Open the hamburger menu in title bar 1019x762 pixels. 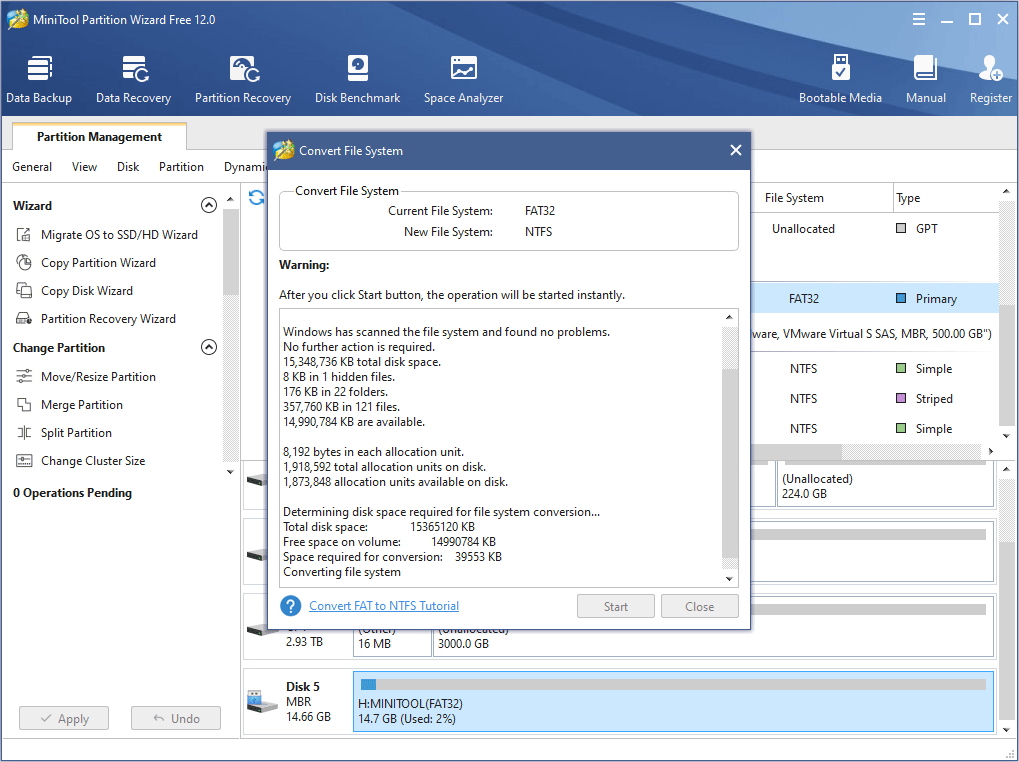tap(919, 19)
